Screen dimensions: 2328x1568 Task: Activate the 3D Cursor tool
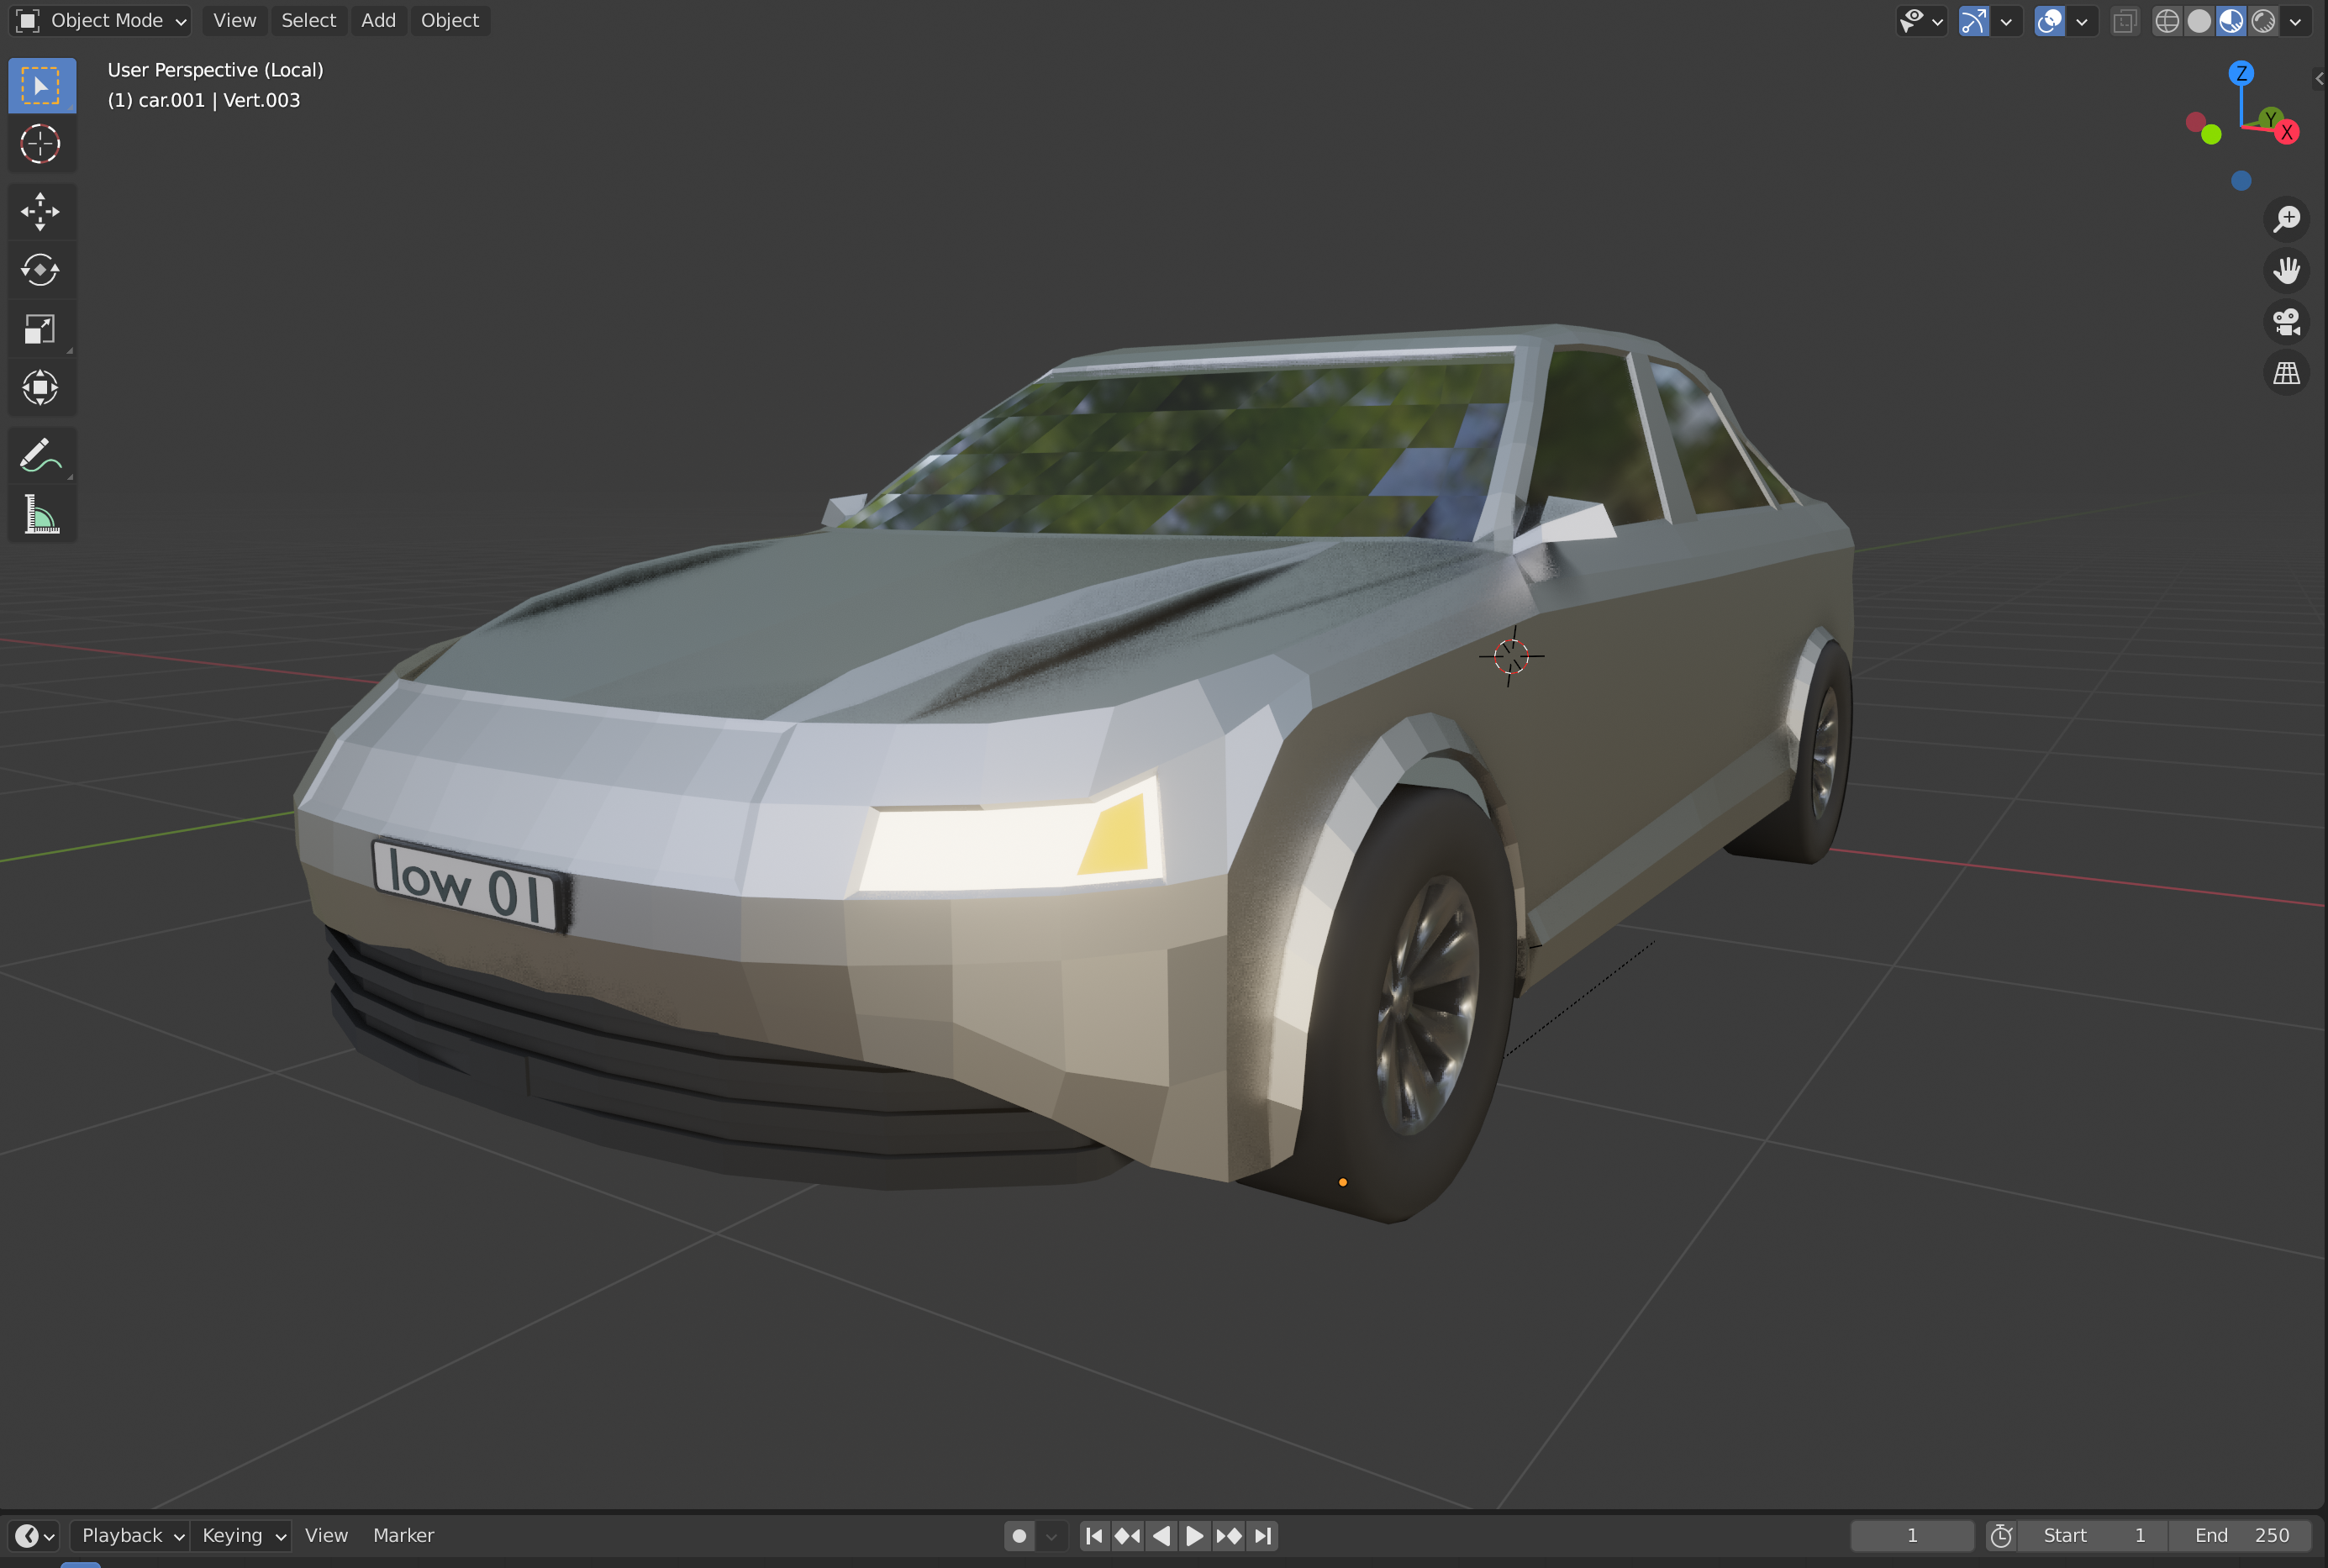point(41,144)
